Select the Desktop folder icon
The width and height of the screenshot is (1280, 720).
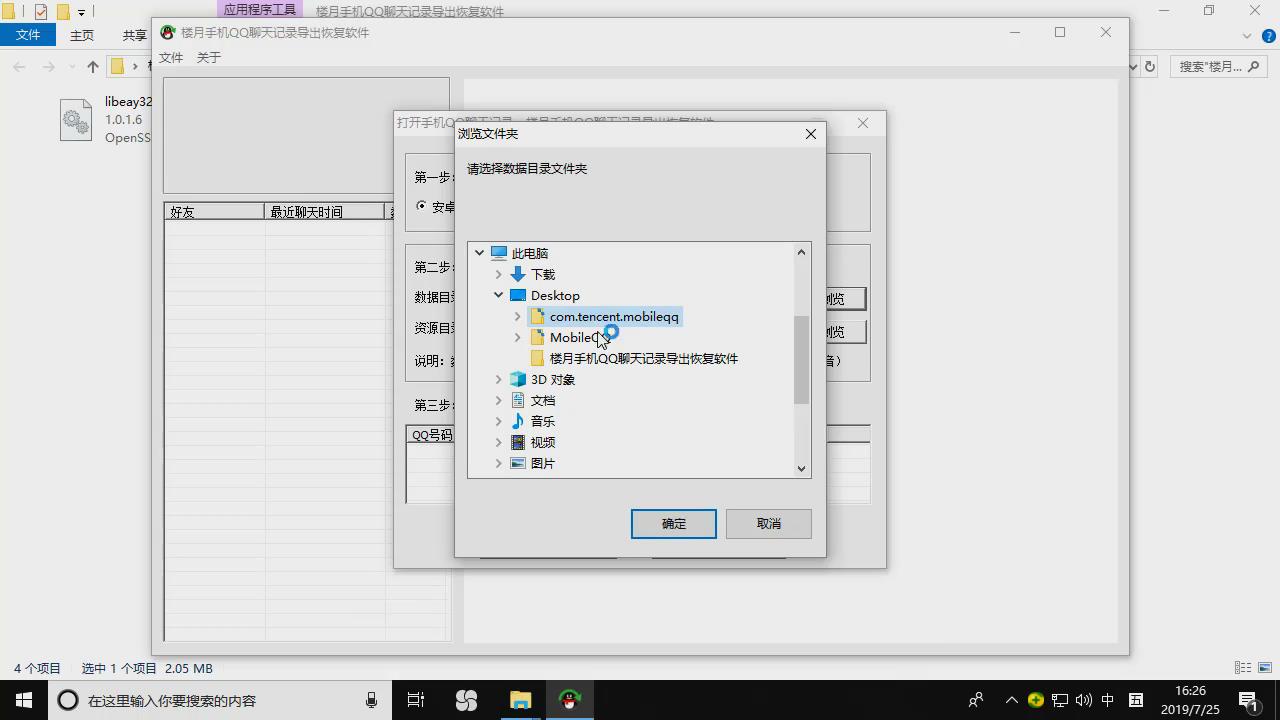(x=518, y=295)
